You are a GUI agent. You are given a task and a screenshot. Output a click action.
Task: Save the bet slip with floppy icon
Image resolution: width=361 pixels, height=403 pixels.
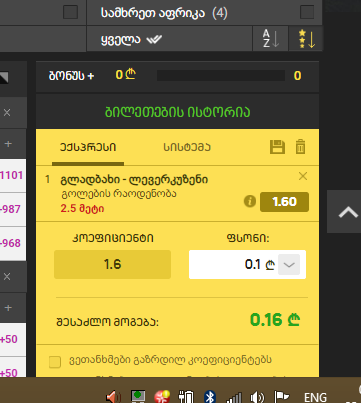click(277, 147)
